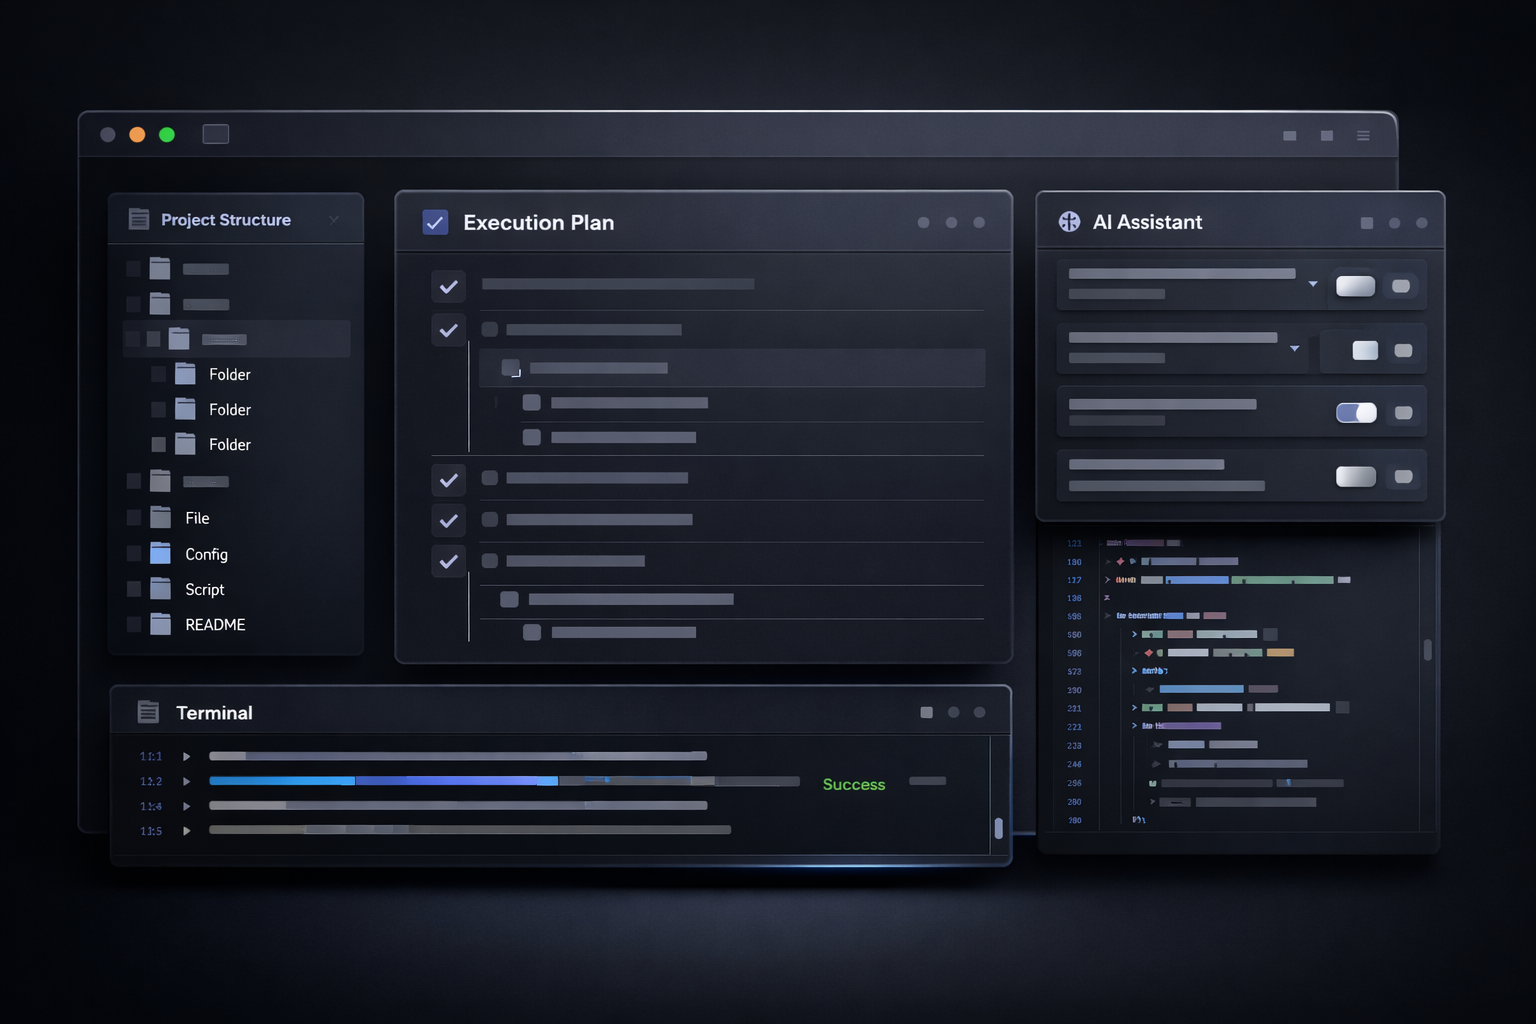This screenshot has height=1024, width=1536.
Task: Run terminal line 1:1 with its play arrow
Action: pos(186,756)
